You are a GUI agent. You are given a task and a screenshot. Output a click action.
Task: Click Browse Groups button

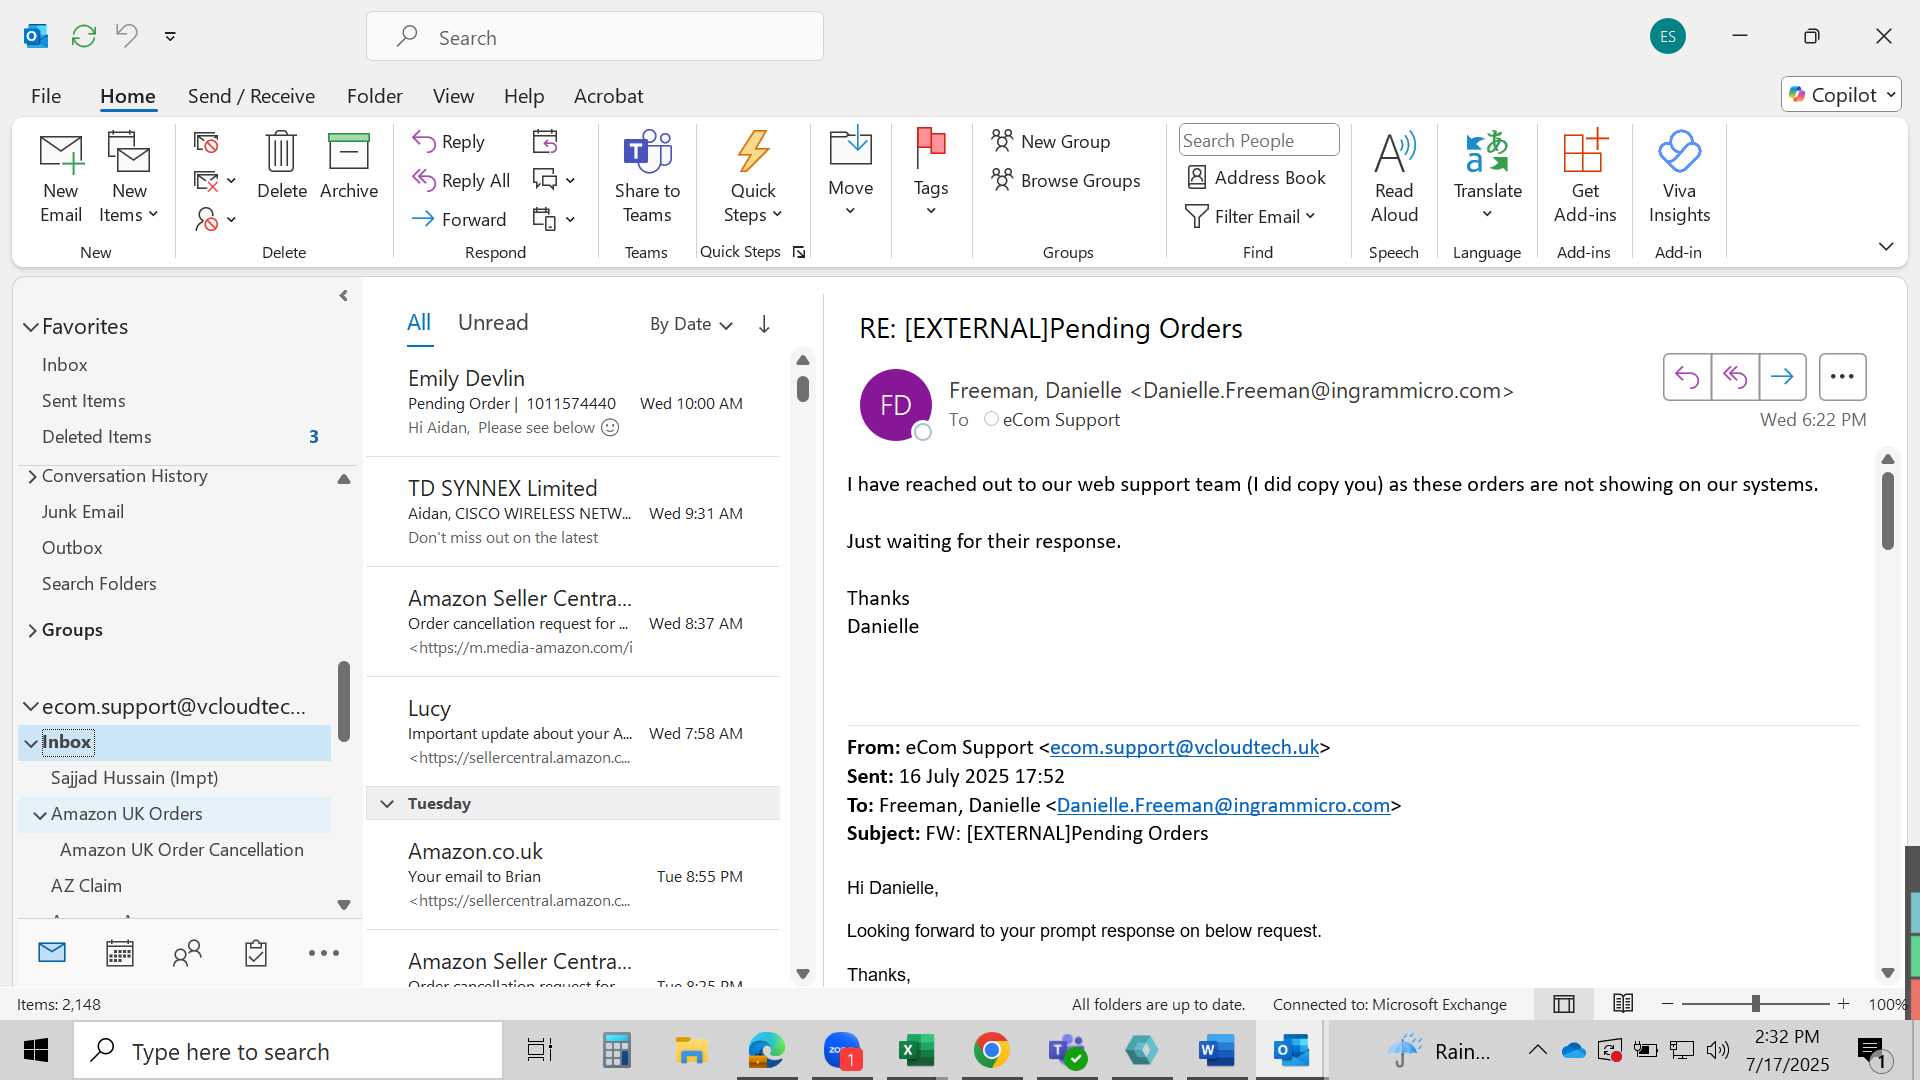point(1065,181)
